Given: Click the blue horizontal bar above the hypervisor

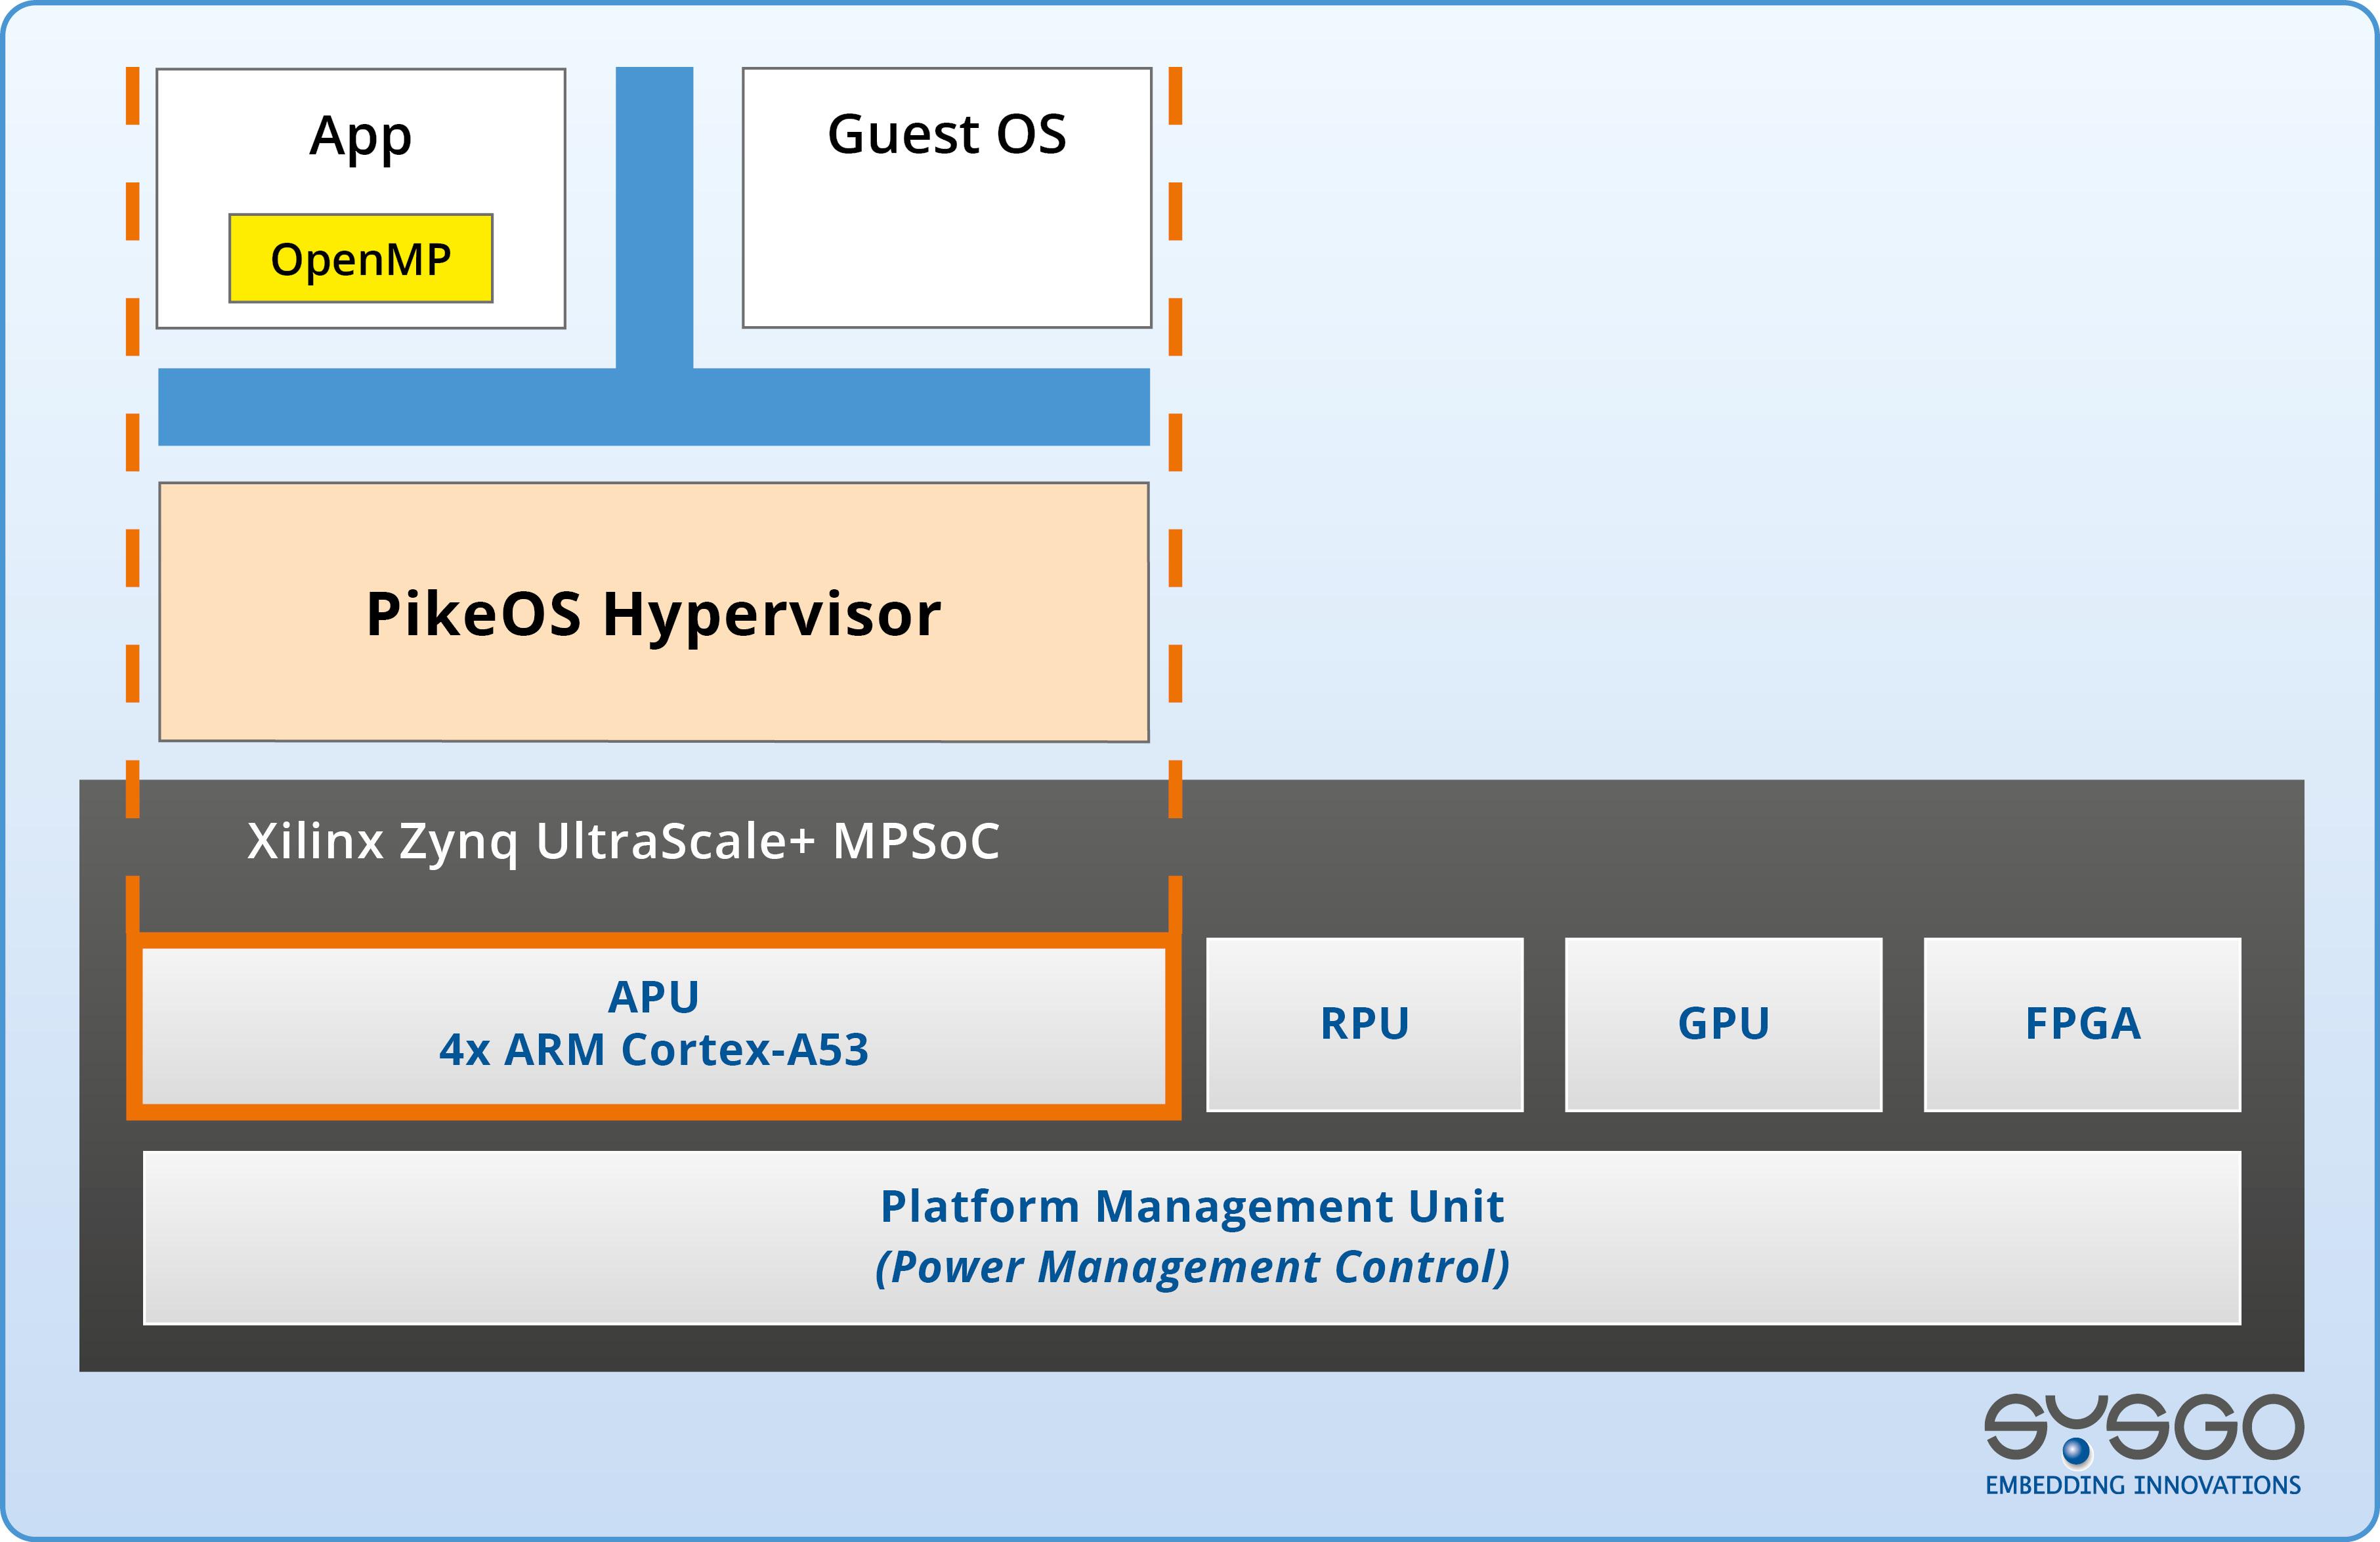Looking at the screenshot, I should (x=654, y=407).
